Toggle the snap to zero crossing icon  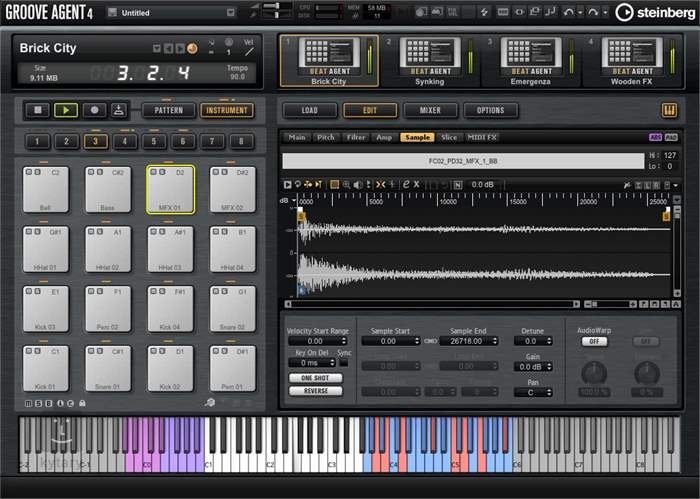tap(380, 184)
